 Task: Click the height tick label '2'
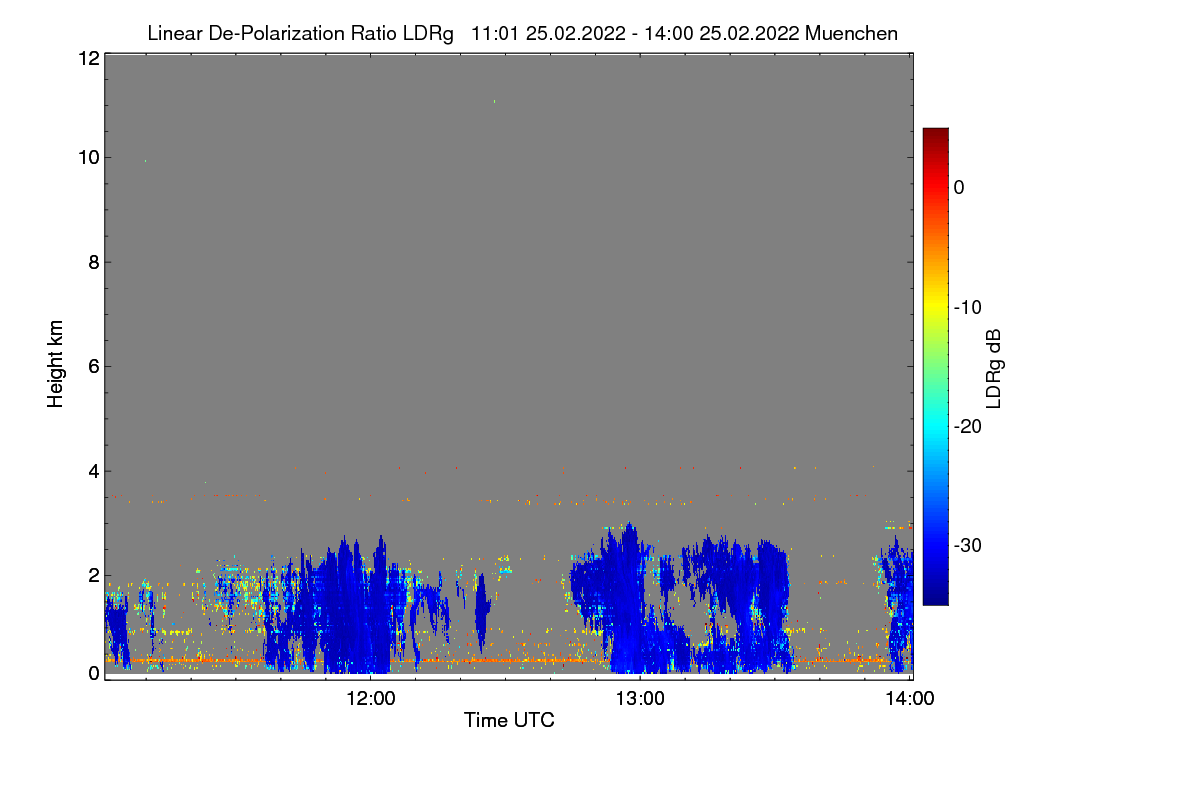tap(94, 575)
